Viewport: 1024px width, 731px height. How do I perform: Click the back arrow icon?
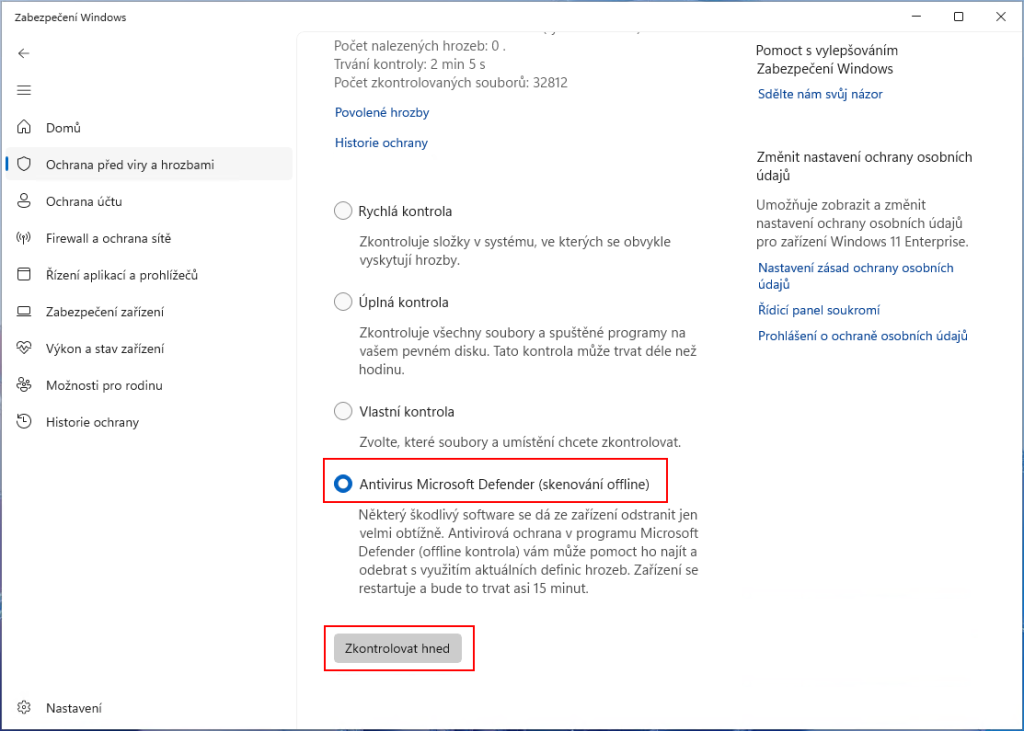[x=24, y=54]
